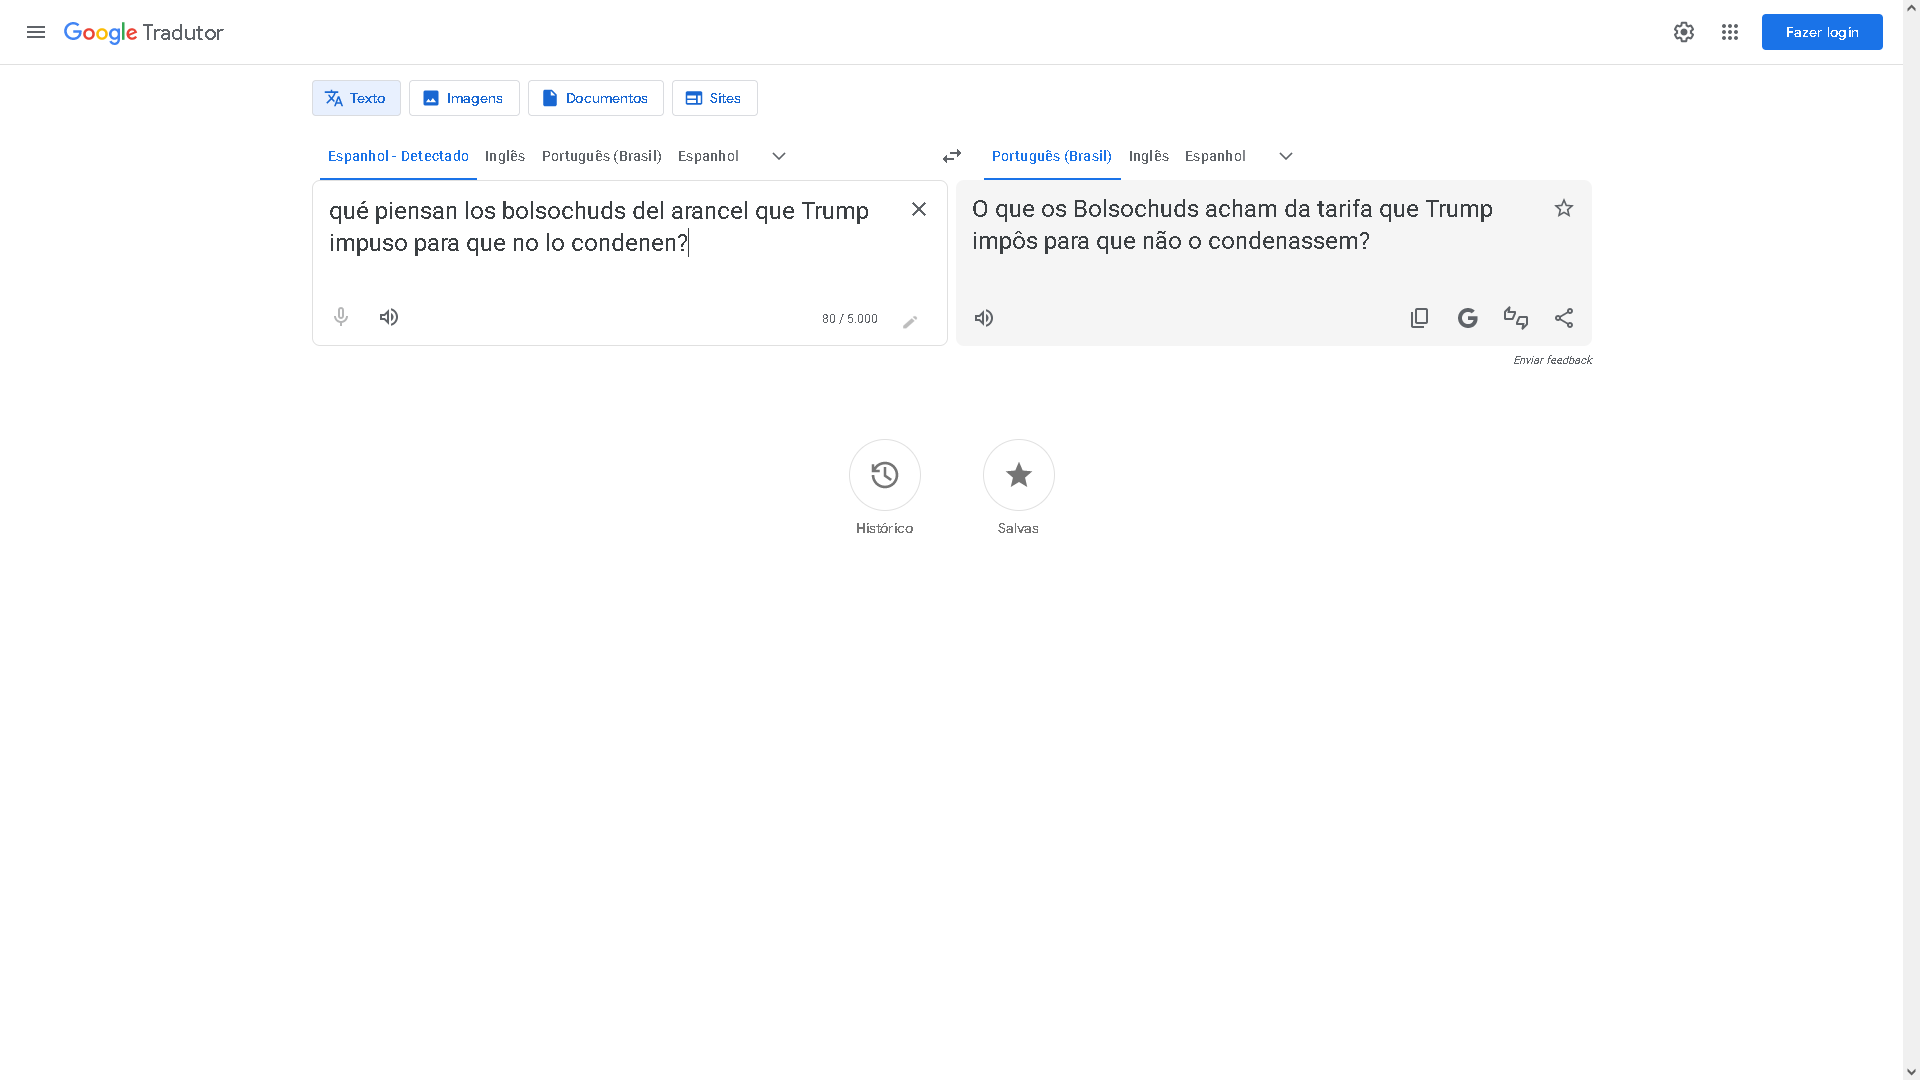Click the Fazer login button

[x=1822, y=32]
